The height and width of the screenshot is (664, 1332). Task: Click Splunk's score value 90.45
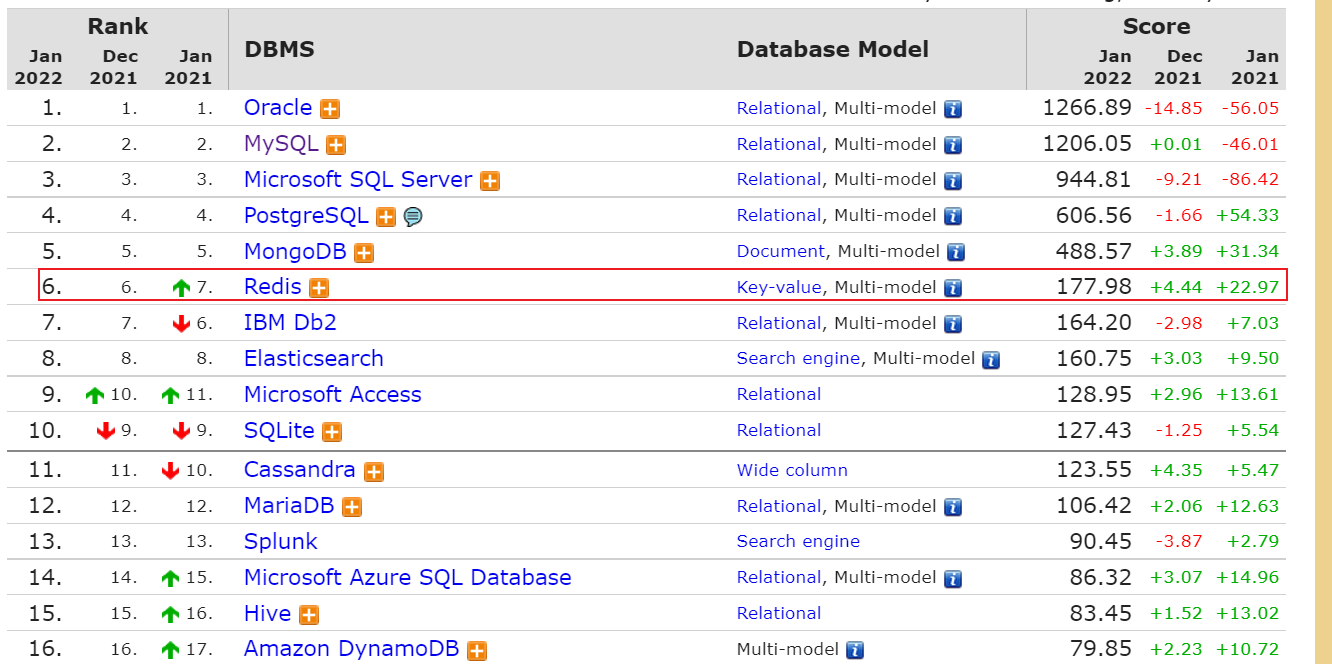click(1101, 542)
